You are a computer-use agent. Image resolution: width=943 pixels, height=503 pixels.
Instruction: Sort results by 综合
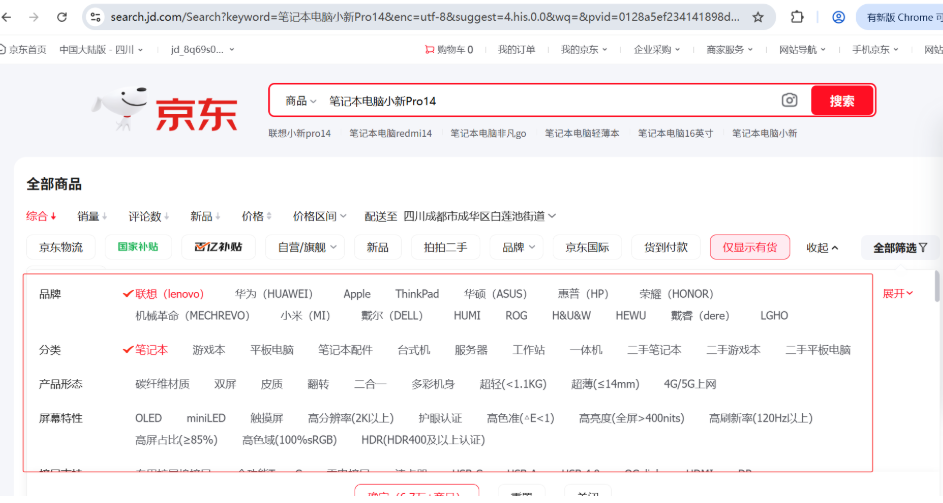(x=41, y=216)
